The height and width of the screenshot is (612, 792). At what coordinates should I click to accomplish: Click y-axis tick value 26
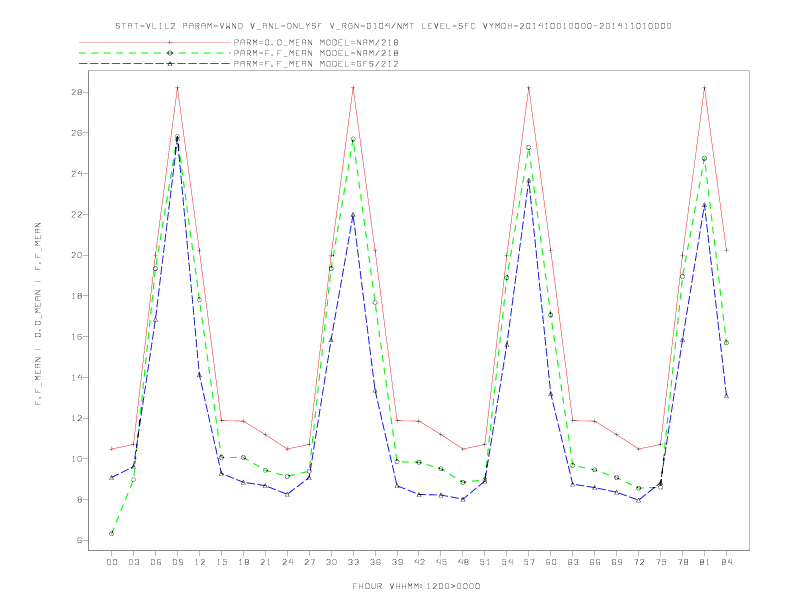77,133
